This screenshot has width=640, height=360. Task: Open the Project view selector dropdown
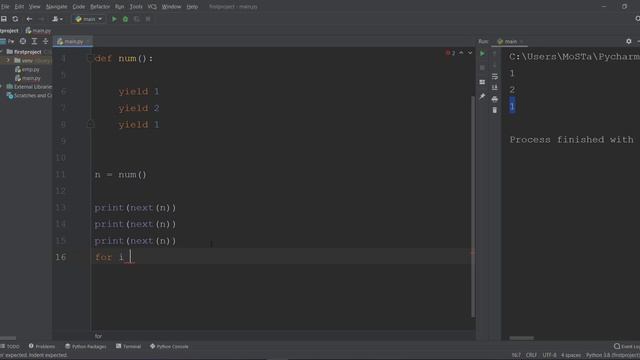tap(7, 41)
